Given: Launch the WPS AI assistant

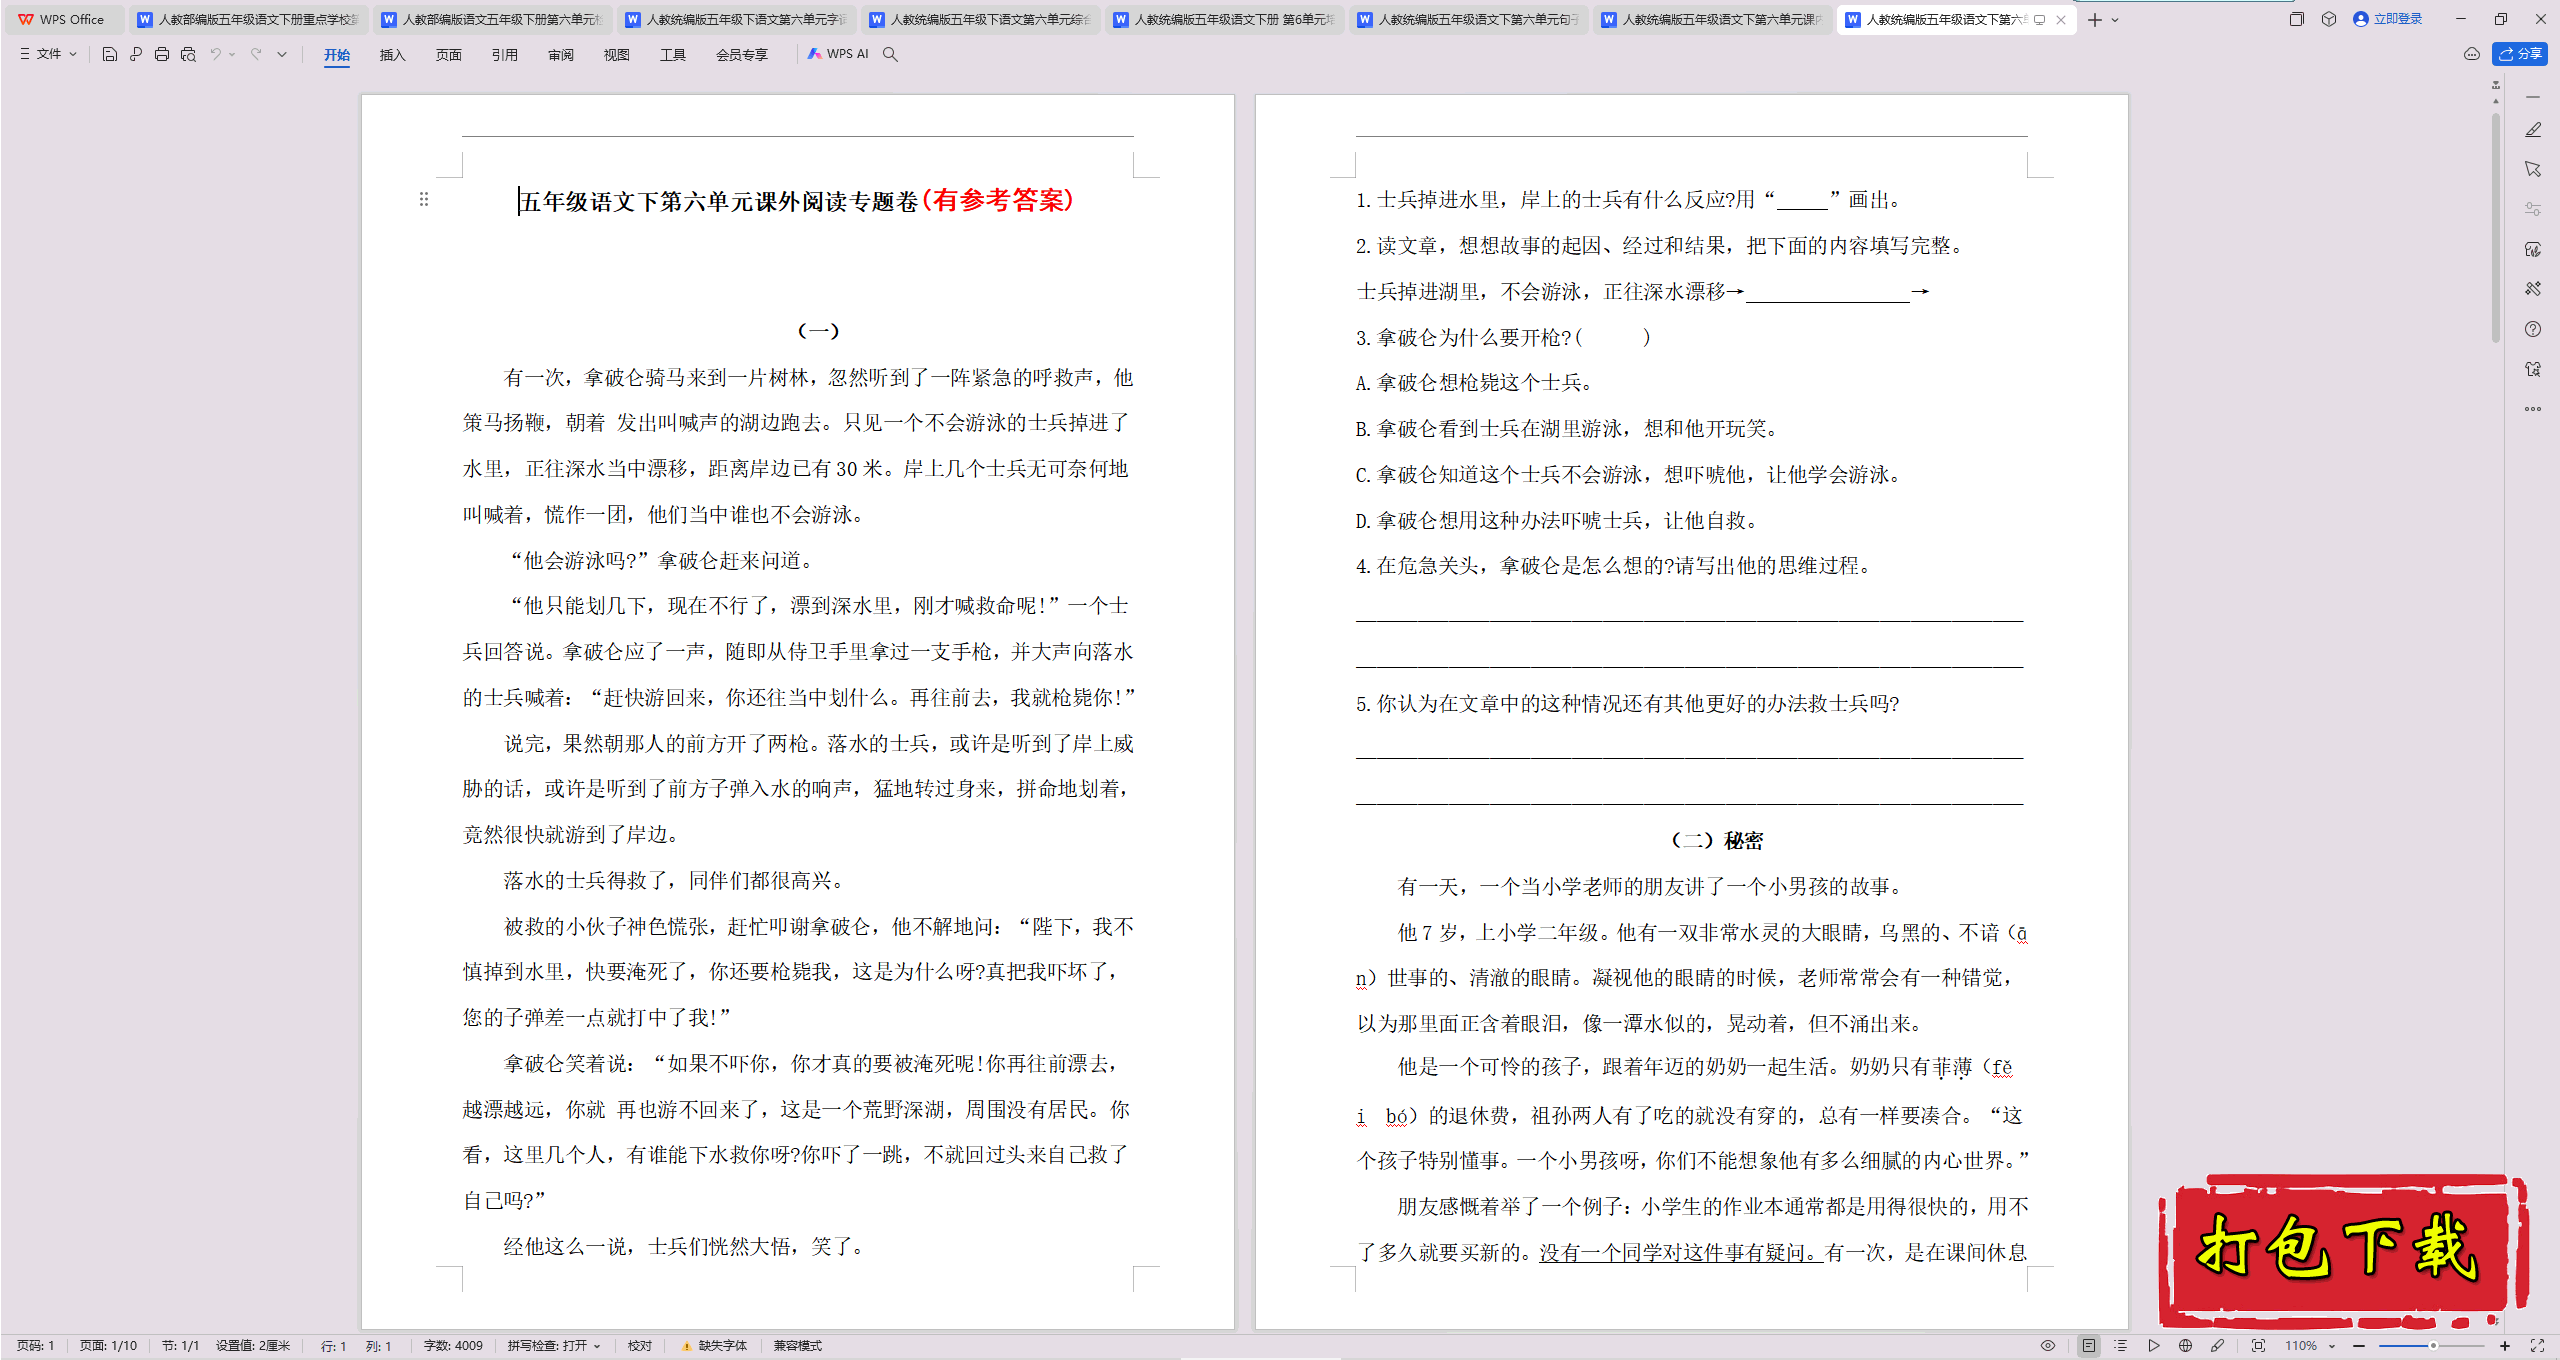Looking at the screenshot, I should coord(838,54).
